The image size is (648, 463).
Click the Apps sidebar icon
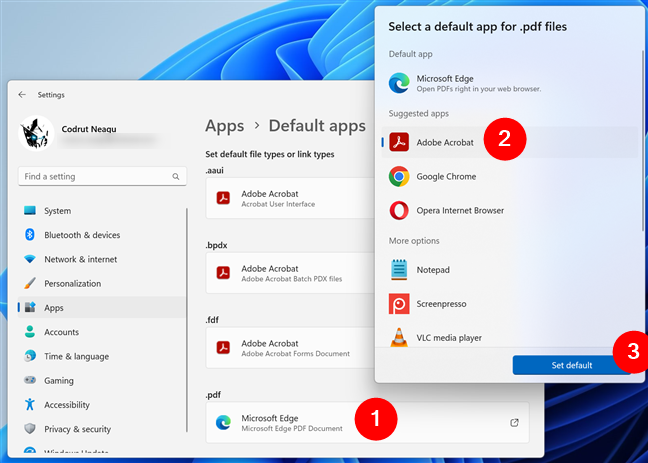(x=30, y=307)
